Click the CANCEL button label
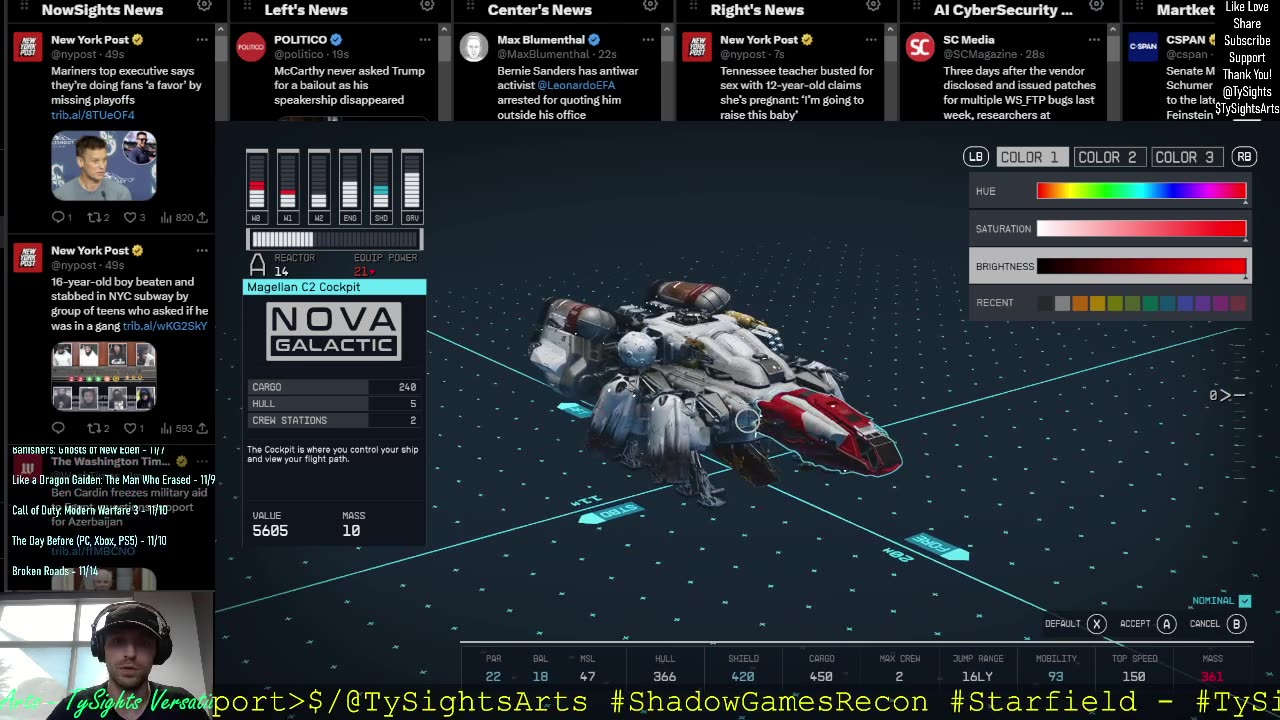 click(1205, 624)
